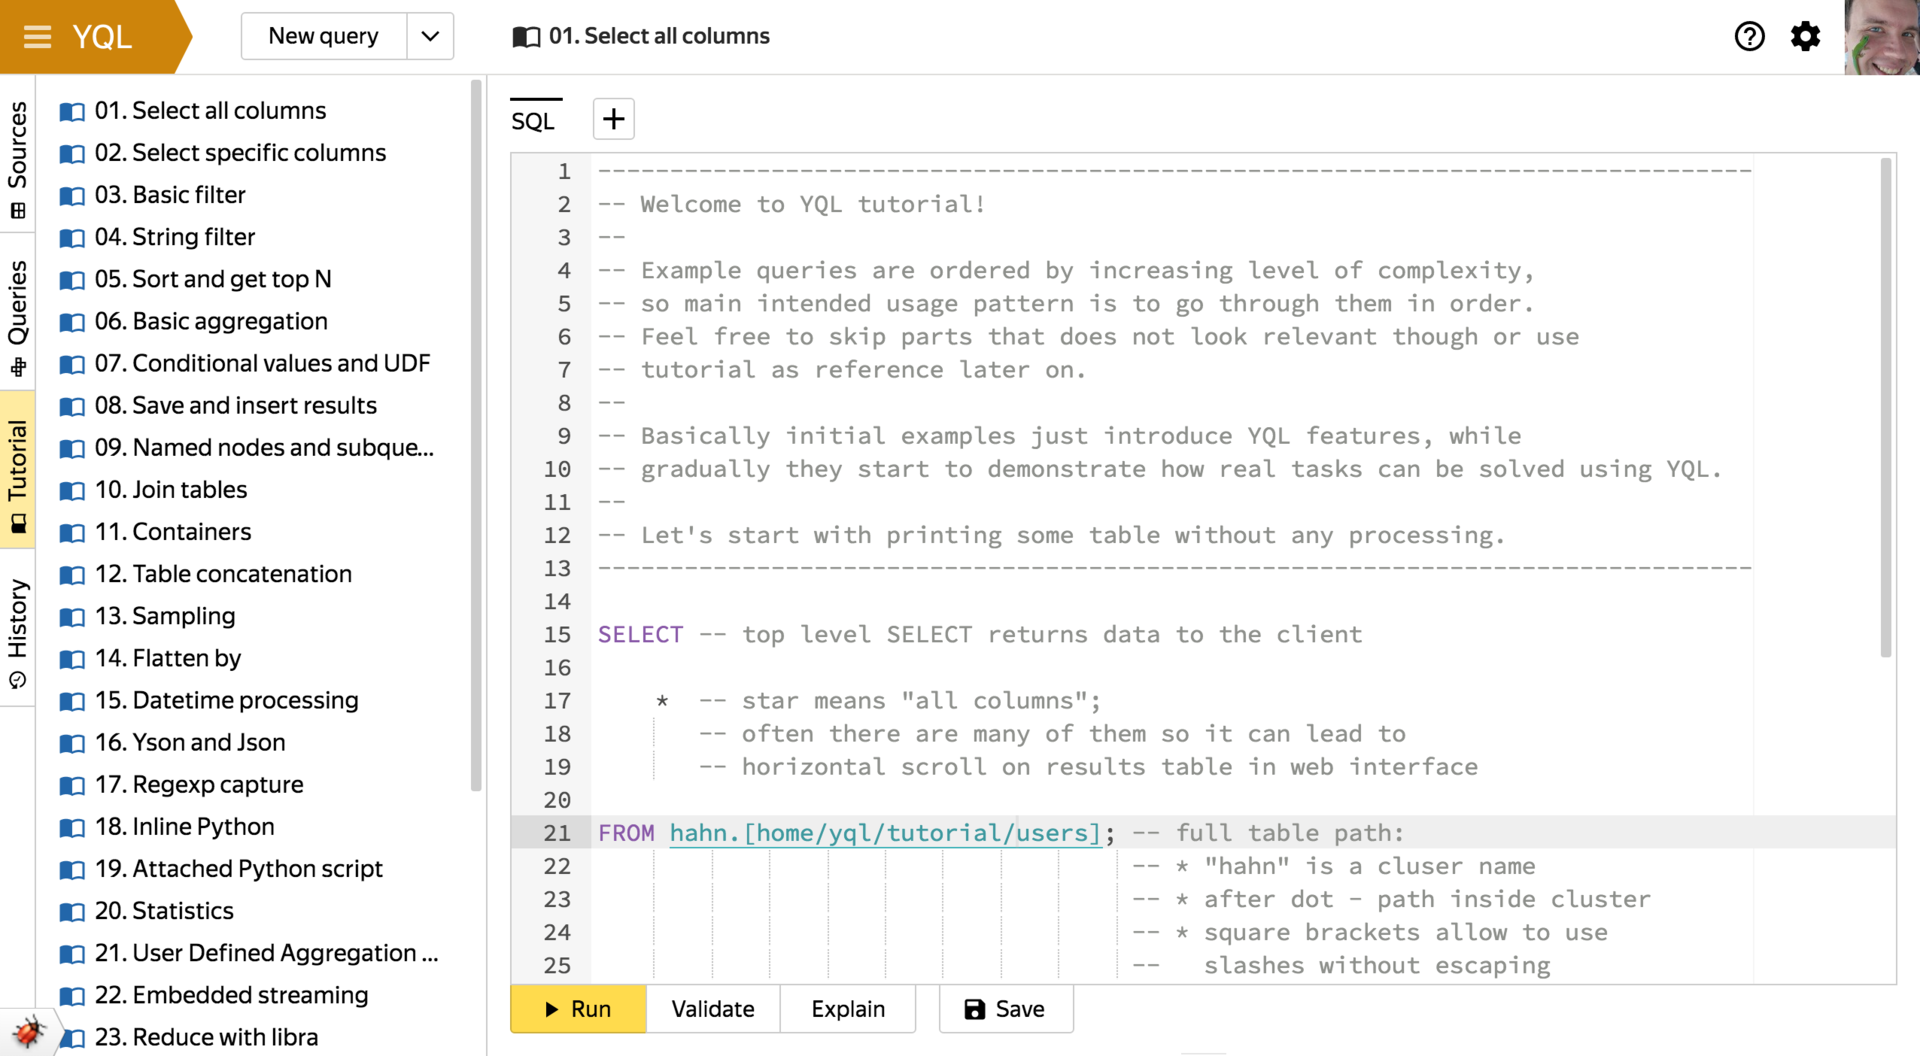Open the New query dropdown arrow
Viewport: 1920px width, 1056px height.
coord(430,37)
